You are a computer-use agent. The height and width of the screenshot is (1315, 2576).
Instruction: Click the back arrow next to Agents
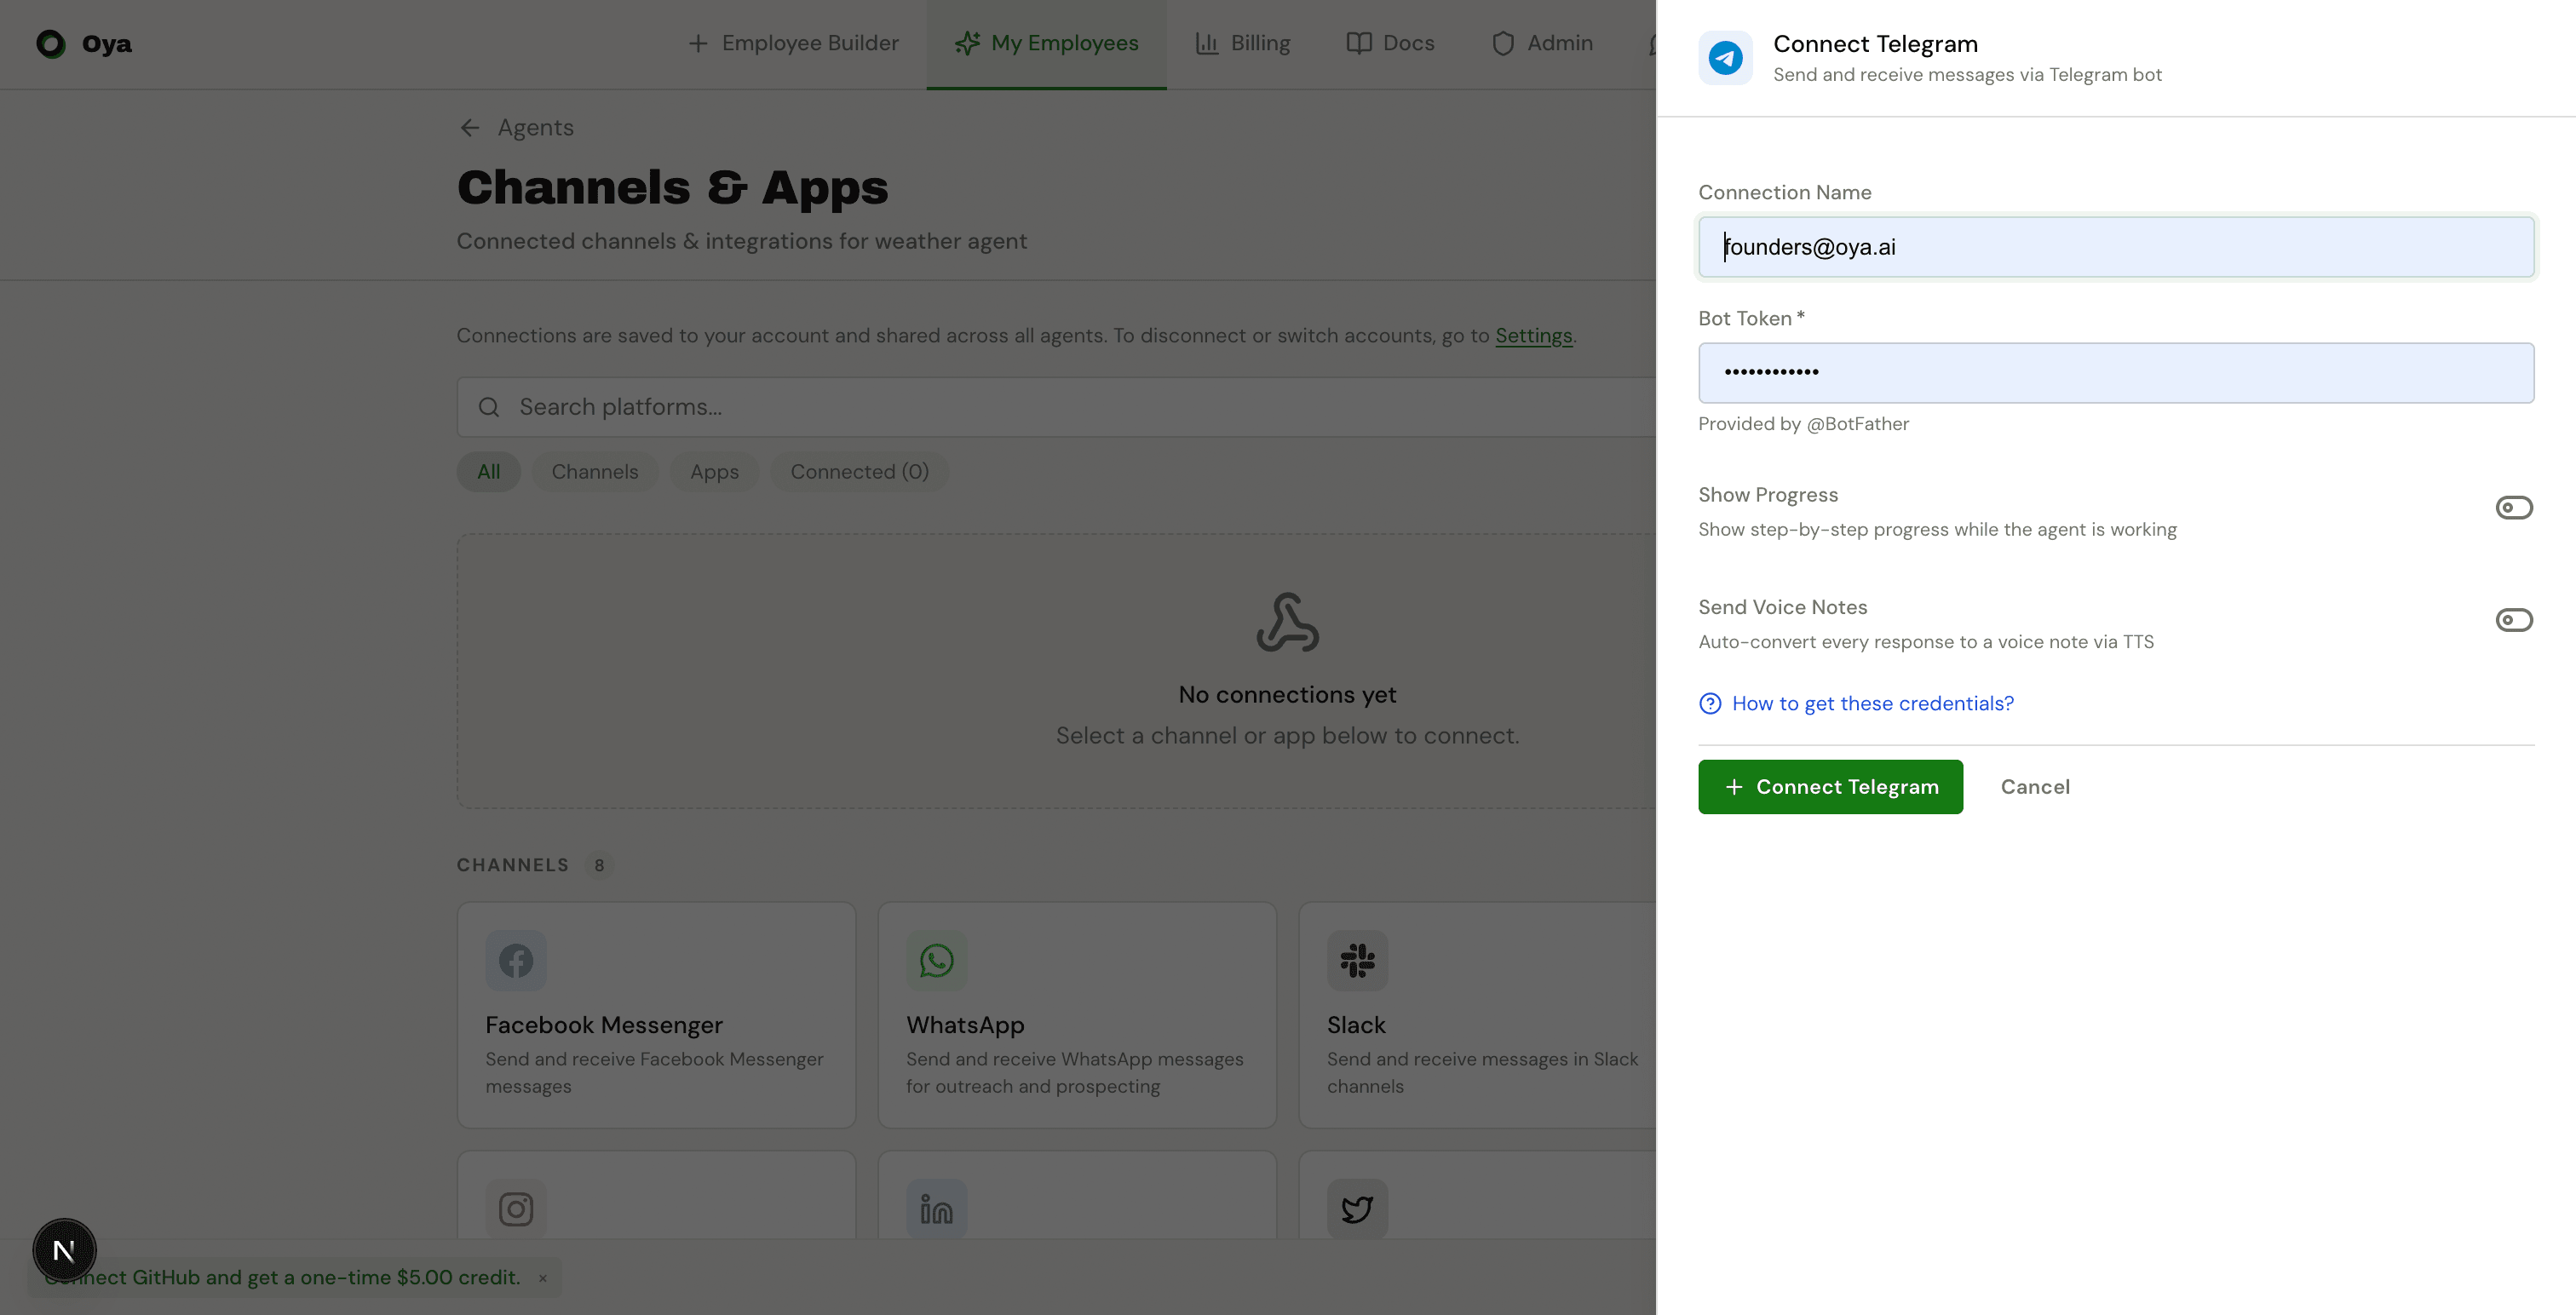pyautogui.click(x=470, y=127)
